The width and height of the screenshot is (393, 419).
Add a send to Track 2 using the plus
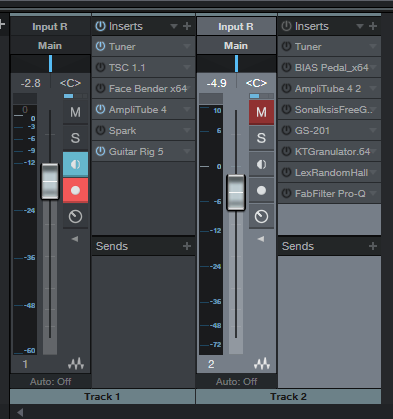click(x=373, y=246)
